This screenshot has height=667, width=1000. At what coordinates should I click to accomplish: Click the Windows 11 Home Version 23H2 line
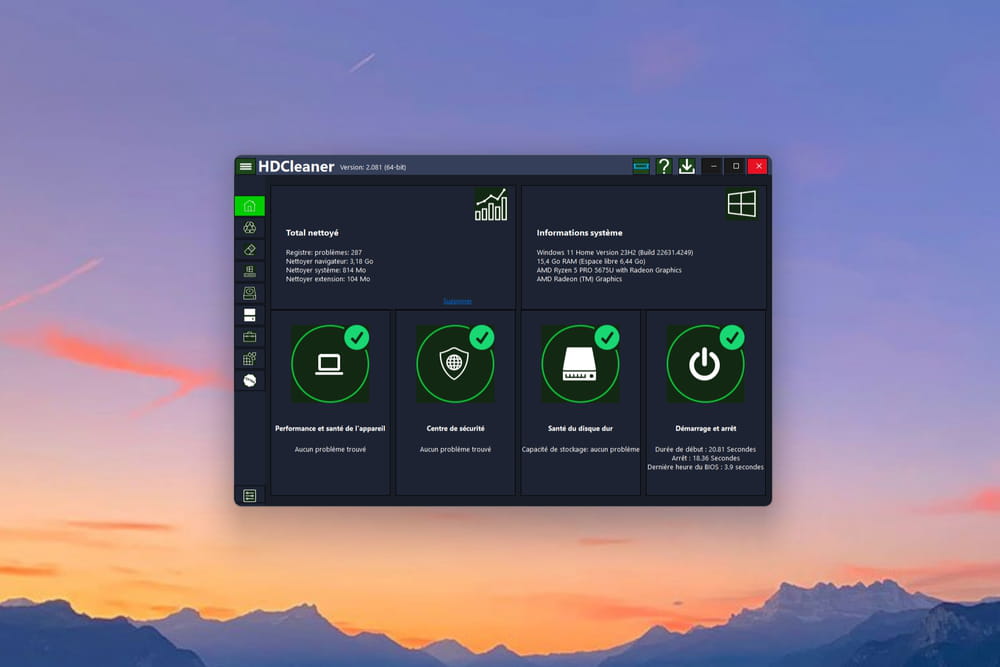tap(615, 253)
